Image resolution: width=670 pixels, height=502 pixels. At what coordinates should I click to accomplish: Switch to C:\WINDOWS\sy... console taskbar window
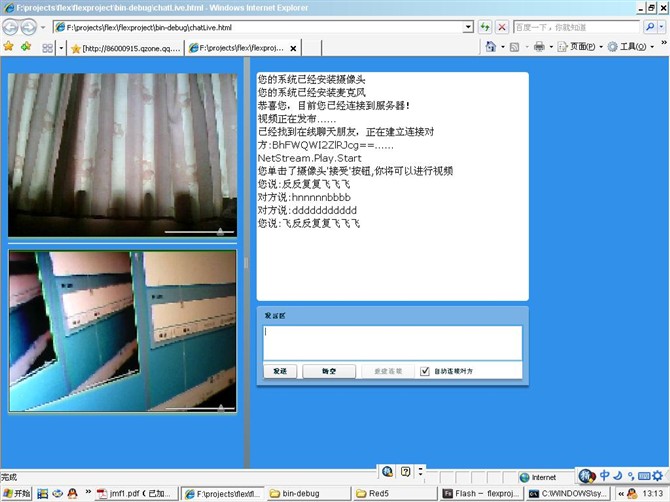[x=568, y=493]
